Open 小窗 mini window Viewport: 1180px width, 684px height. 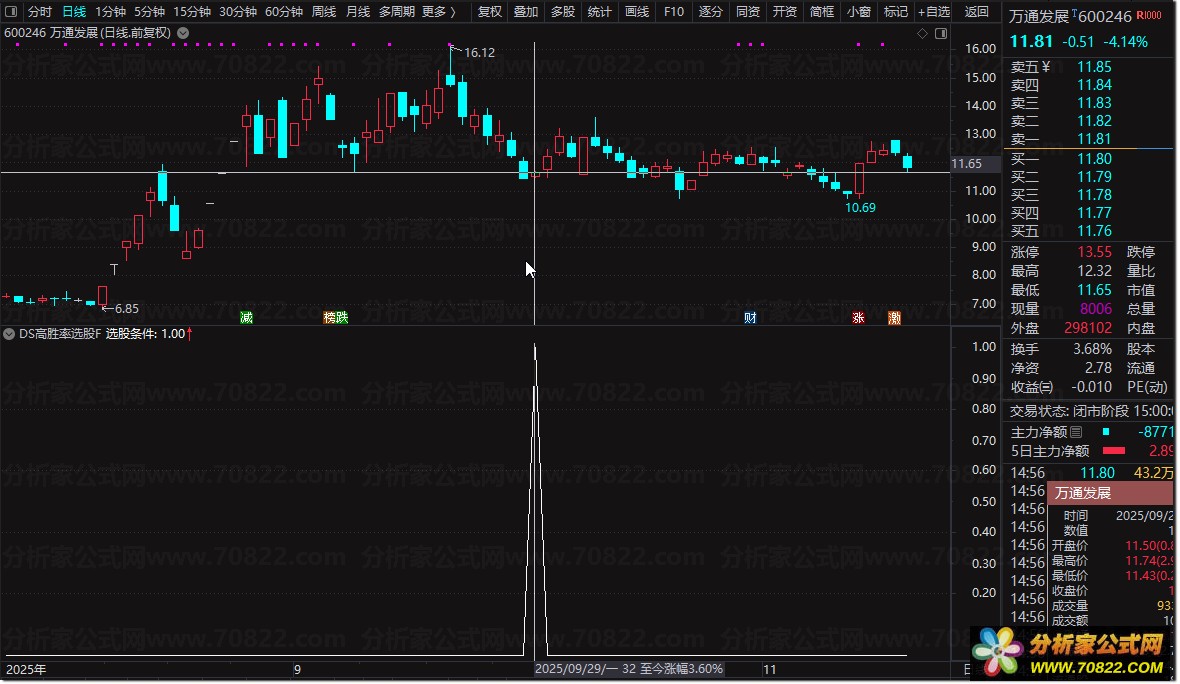pyautogui.click(x=859, y=11)
